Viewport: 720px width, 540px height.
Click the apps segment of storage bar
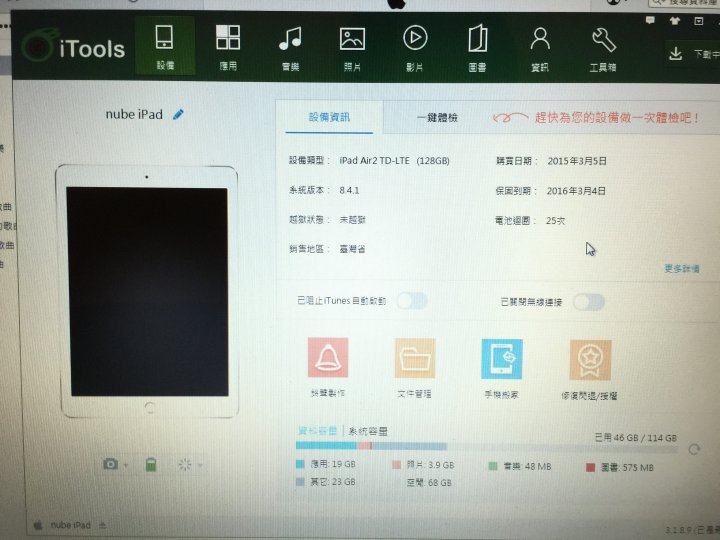[x=326, y=445]
